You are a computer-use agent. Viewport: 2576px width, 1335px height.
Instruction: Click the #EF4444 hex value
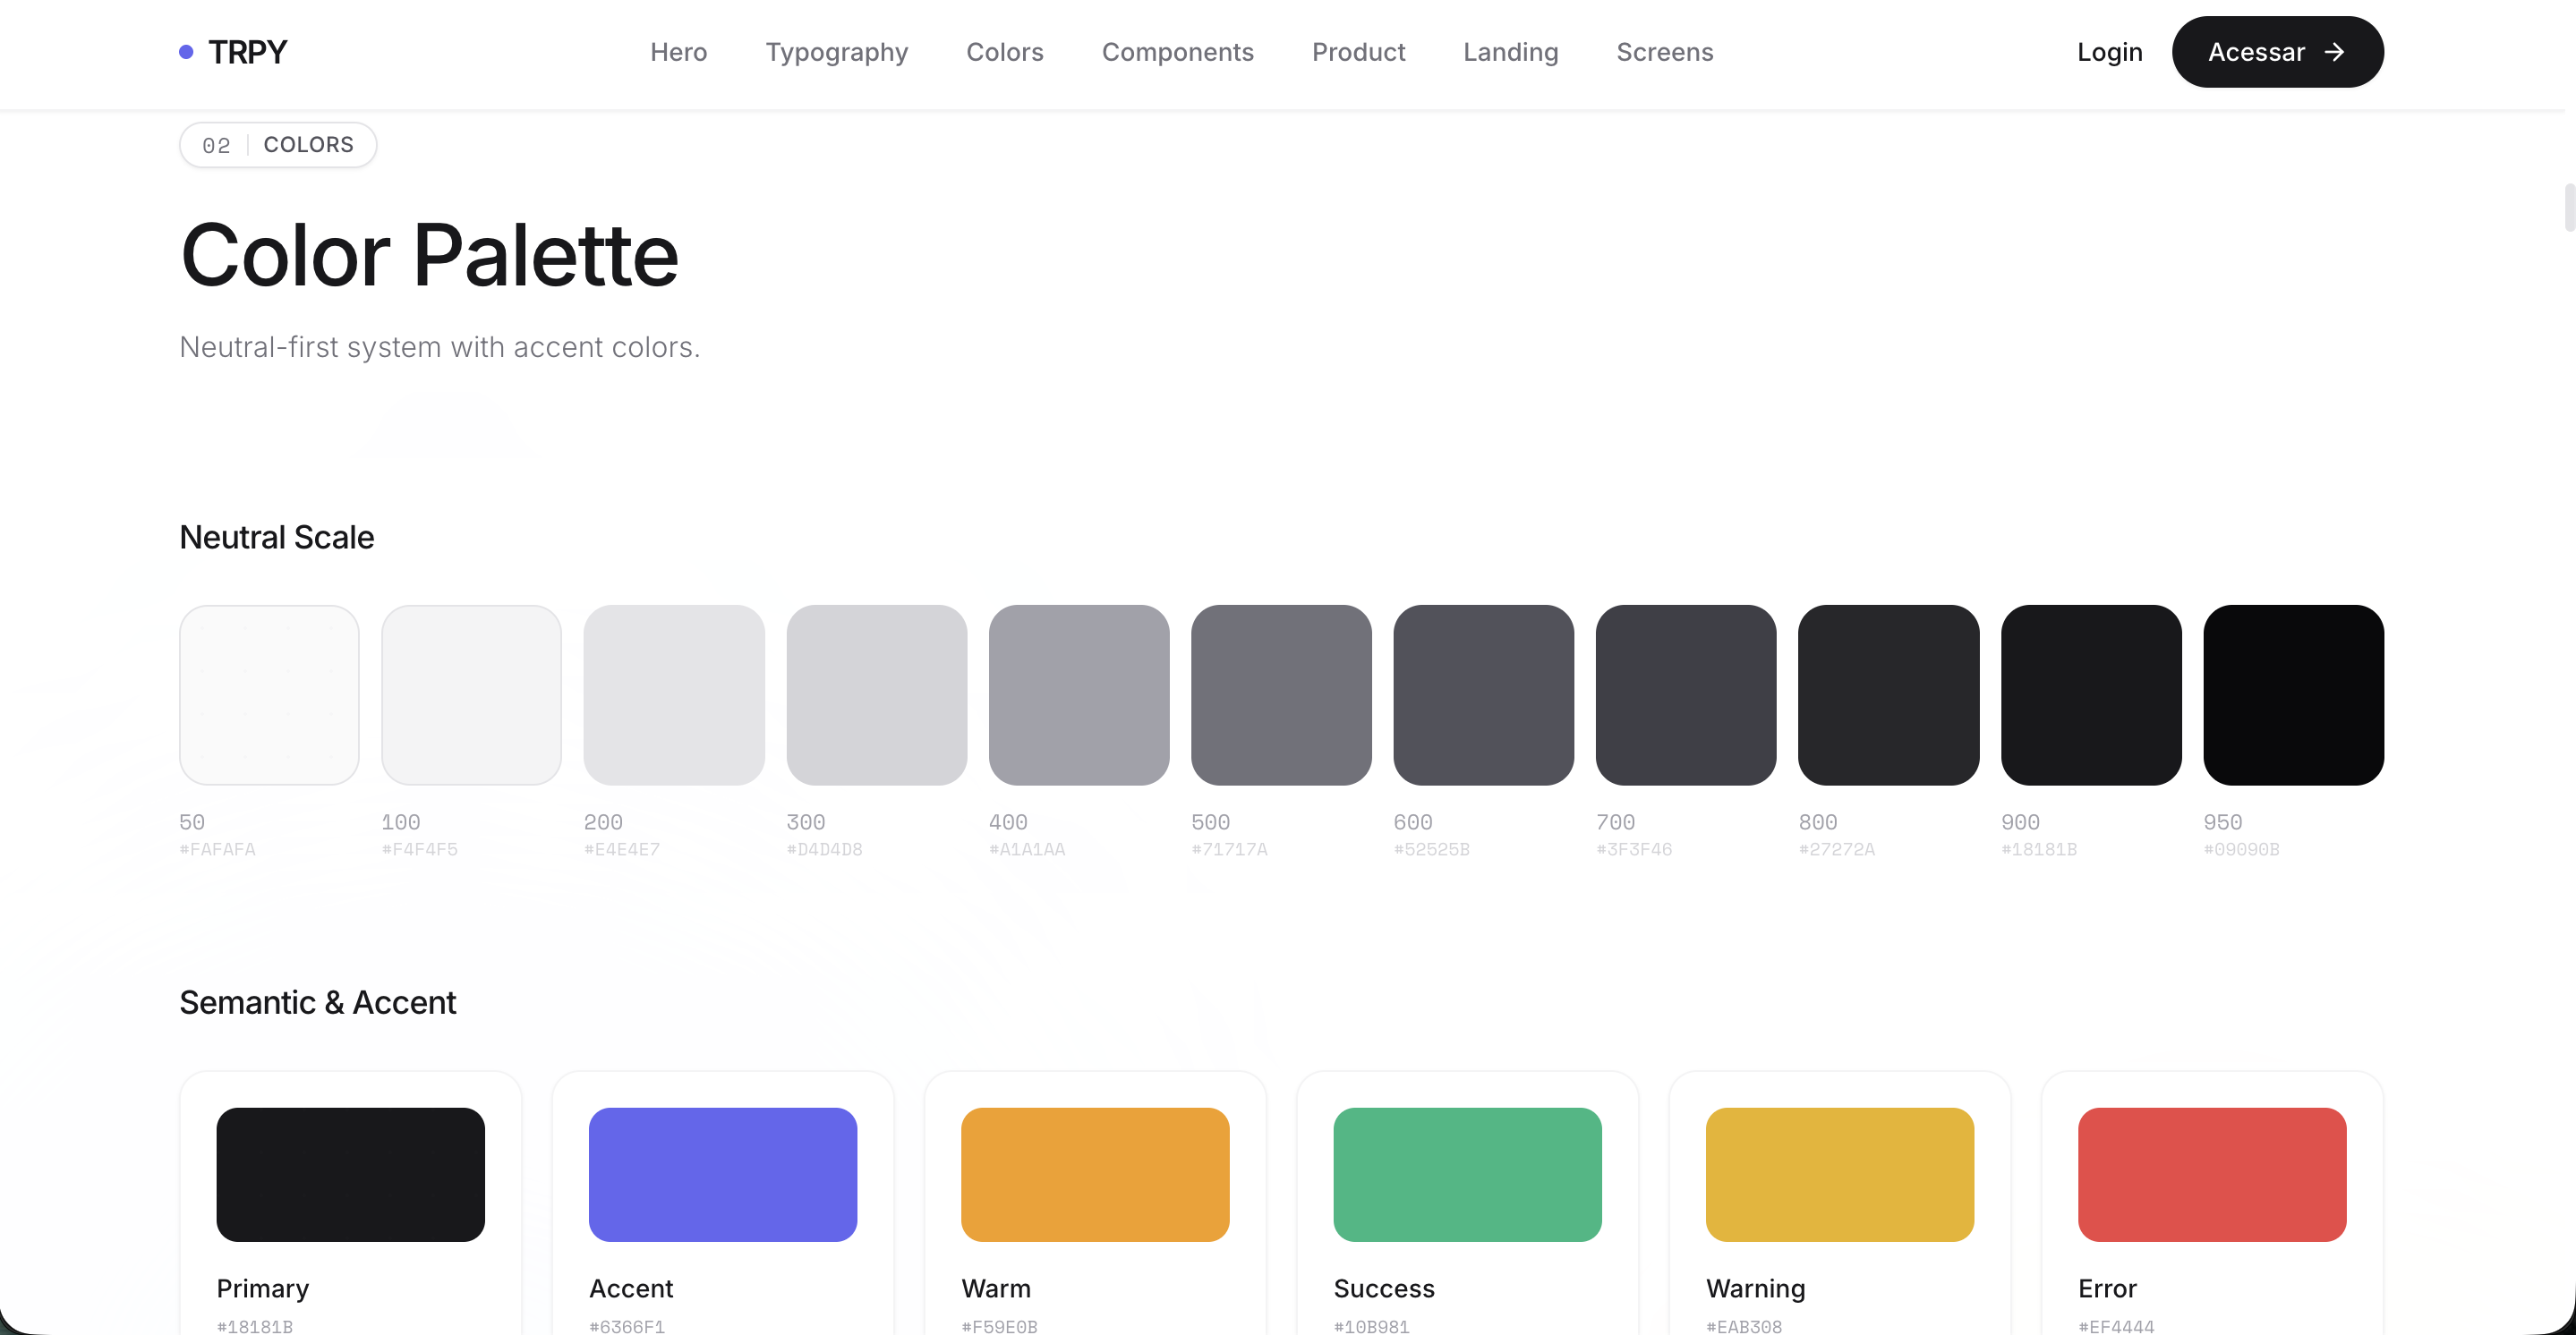[2116, 1326]
